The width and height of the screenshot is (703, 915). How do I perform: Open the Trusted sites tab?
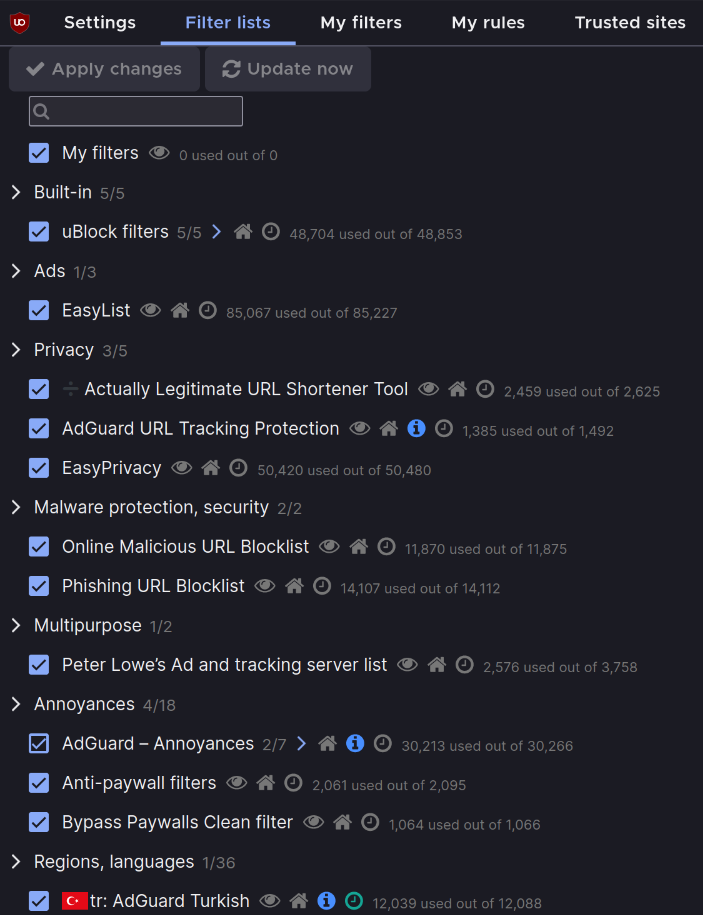coord(630,23)
